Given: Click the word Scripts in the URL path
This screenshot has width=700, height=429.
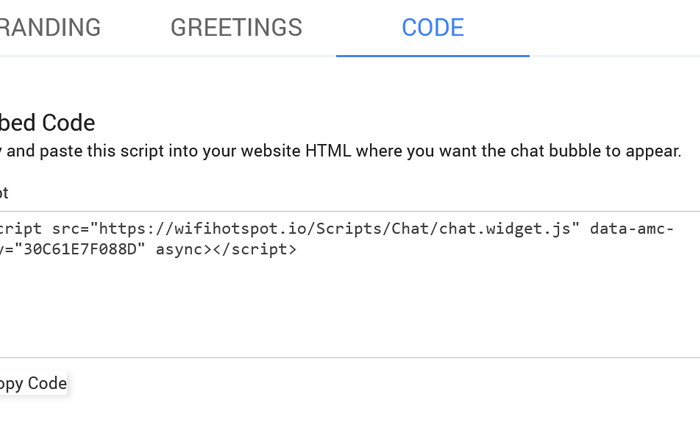Looking at the screenshot, I should click(353, 229).
